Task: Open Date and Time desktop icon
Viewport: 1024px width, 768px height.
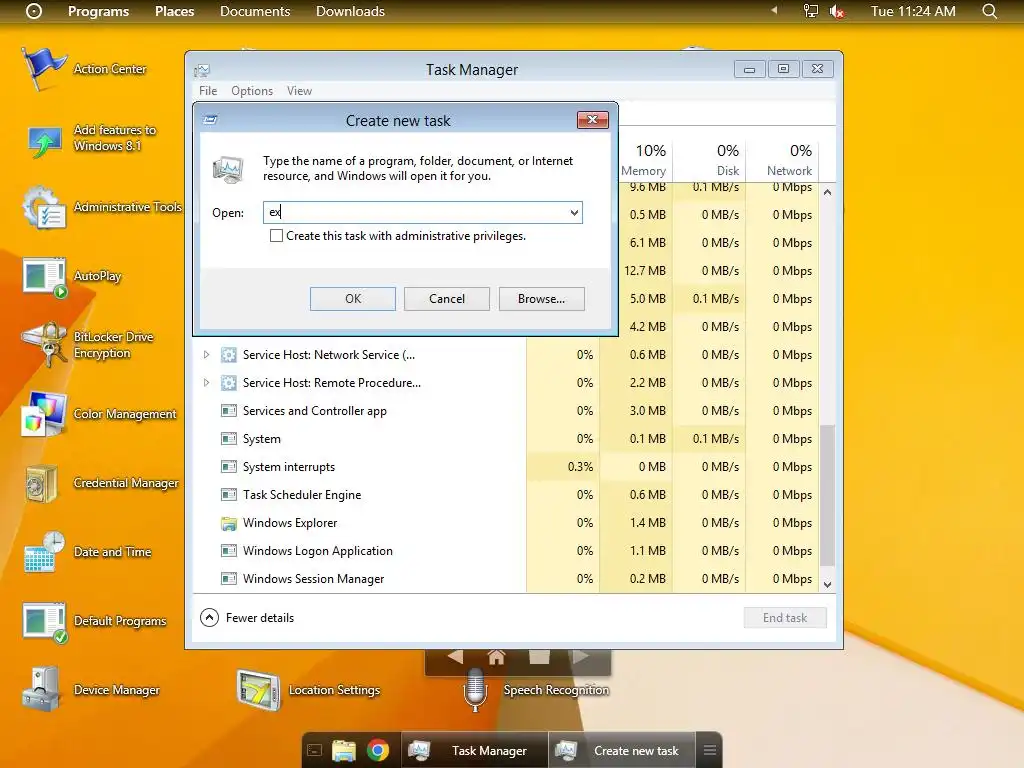Action: click(x=44, y=552)
